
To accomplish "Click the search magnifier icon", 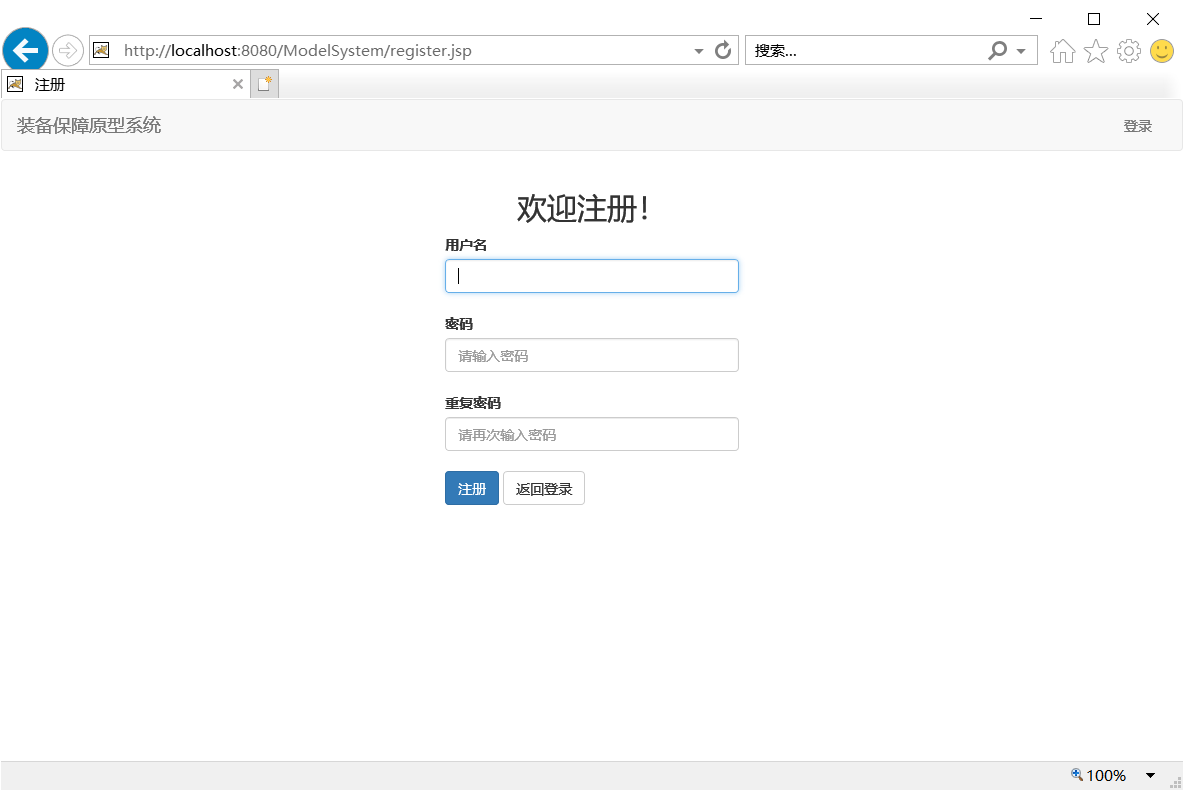I will [997, 50].
